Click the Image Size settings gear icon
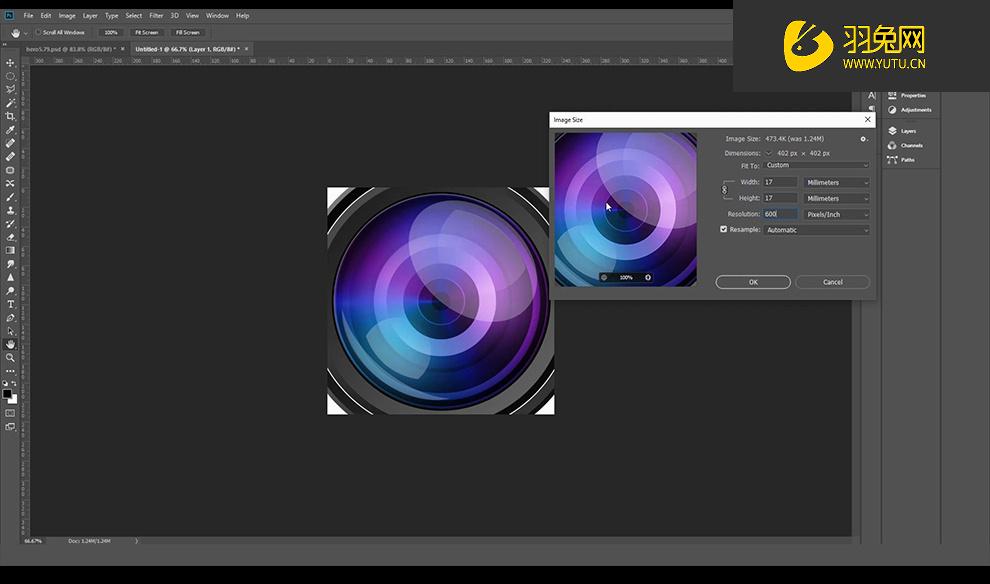Viewport: 990px width, 584px height. [864, 139]
